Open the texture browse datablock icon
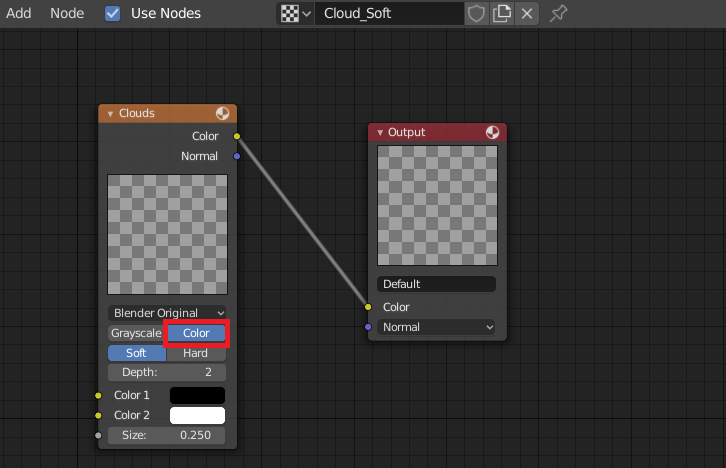The width and height of the screenshot is (726, 468). coord(295,13)
